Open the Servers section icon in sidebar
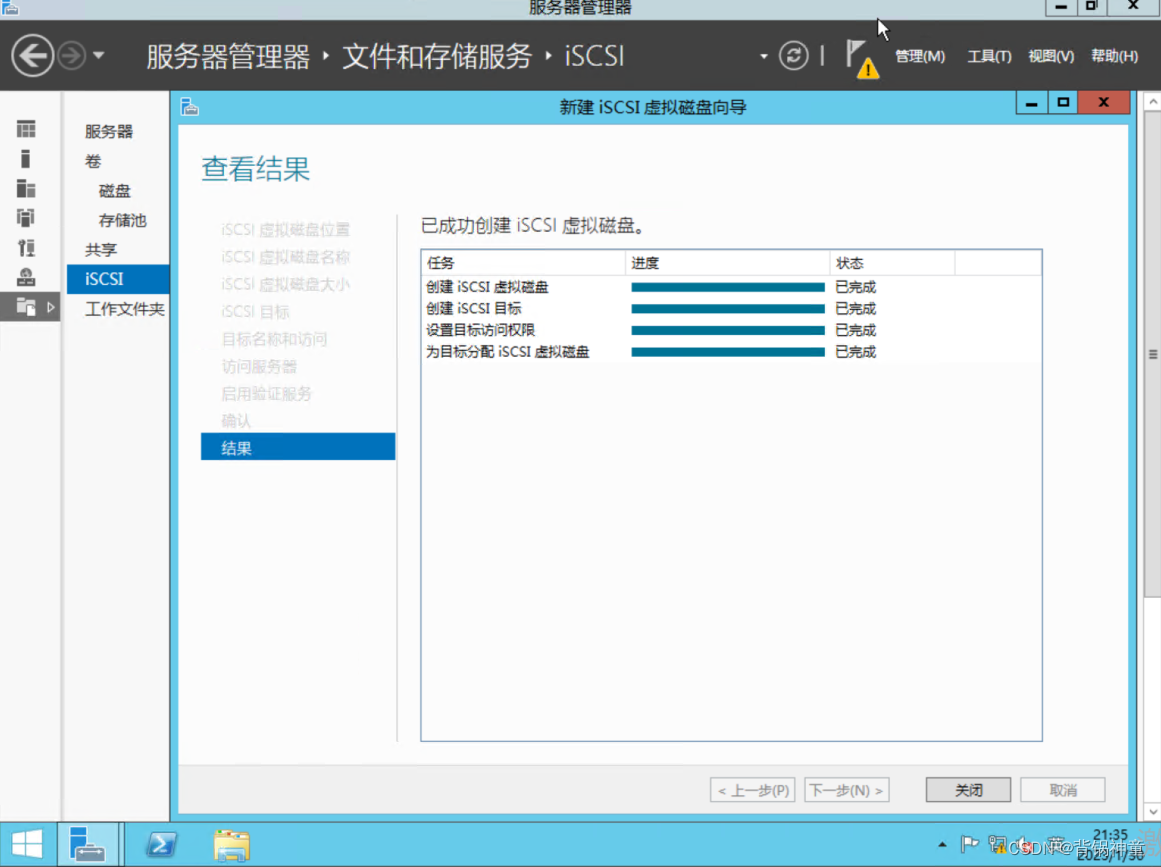This screenshot has width=1161, height=867. [x=25, y=130]
